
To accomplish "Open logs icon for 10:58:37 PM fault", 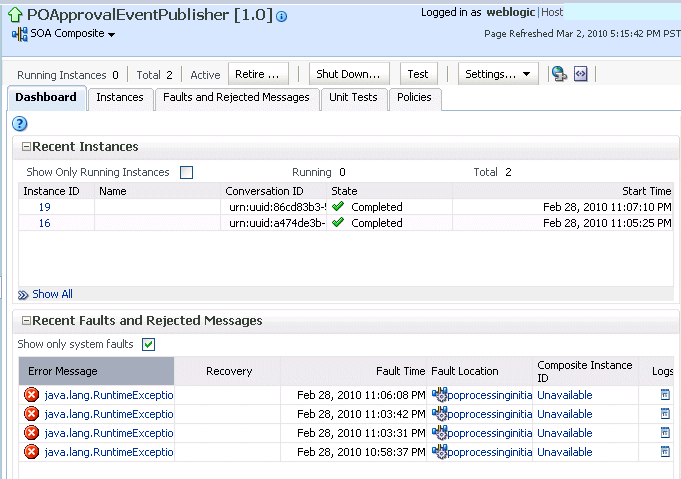I will pos(665,452).
